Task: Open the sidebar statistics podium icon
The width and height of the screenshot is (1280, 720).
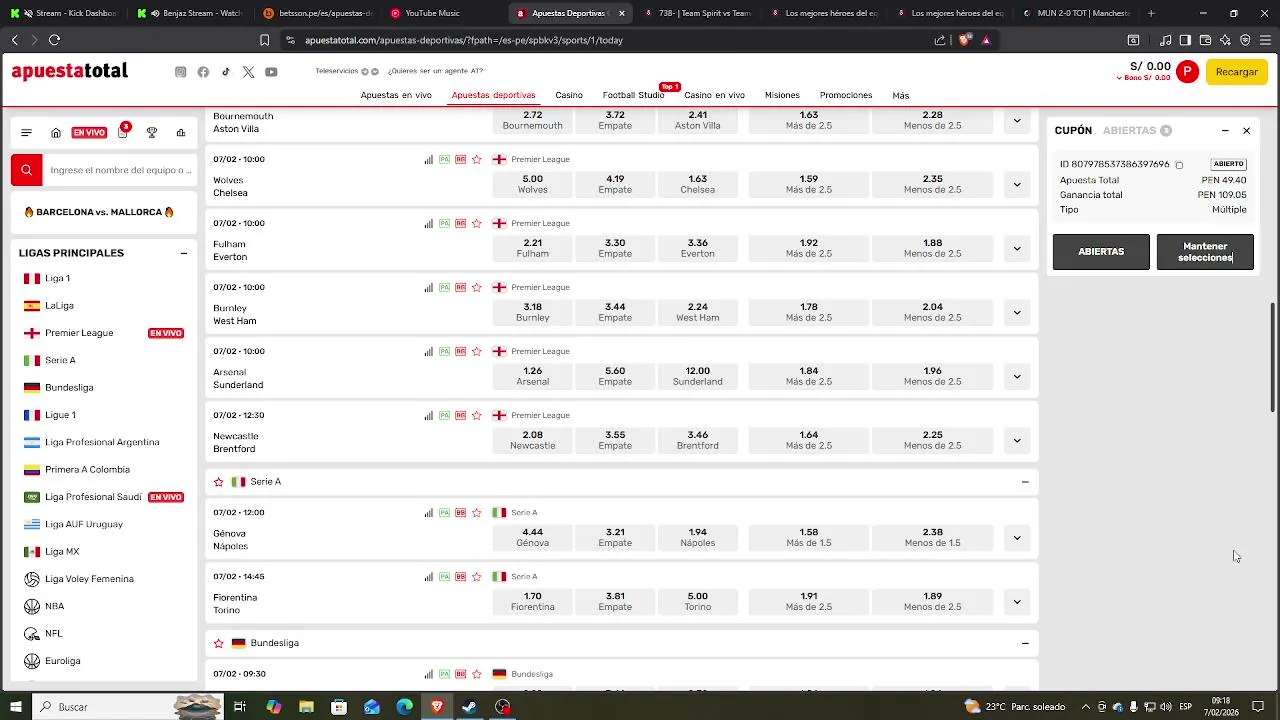Action: coord(181,132)
